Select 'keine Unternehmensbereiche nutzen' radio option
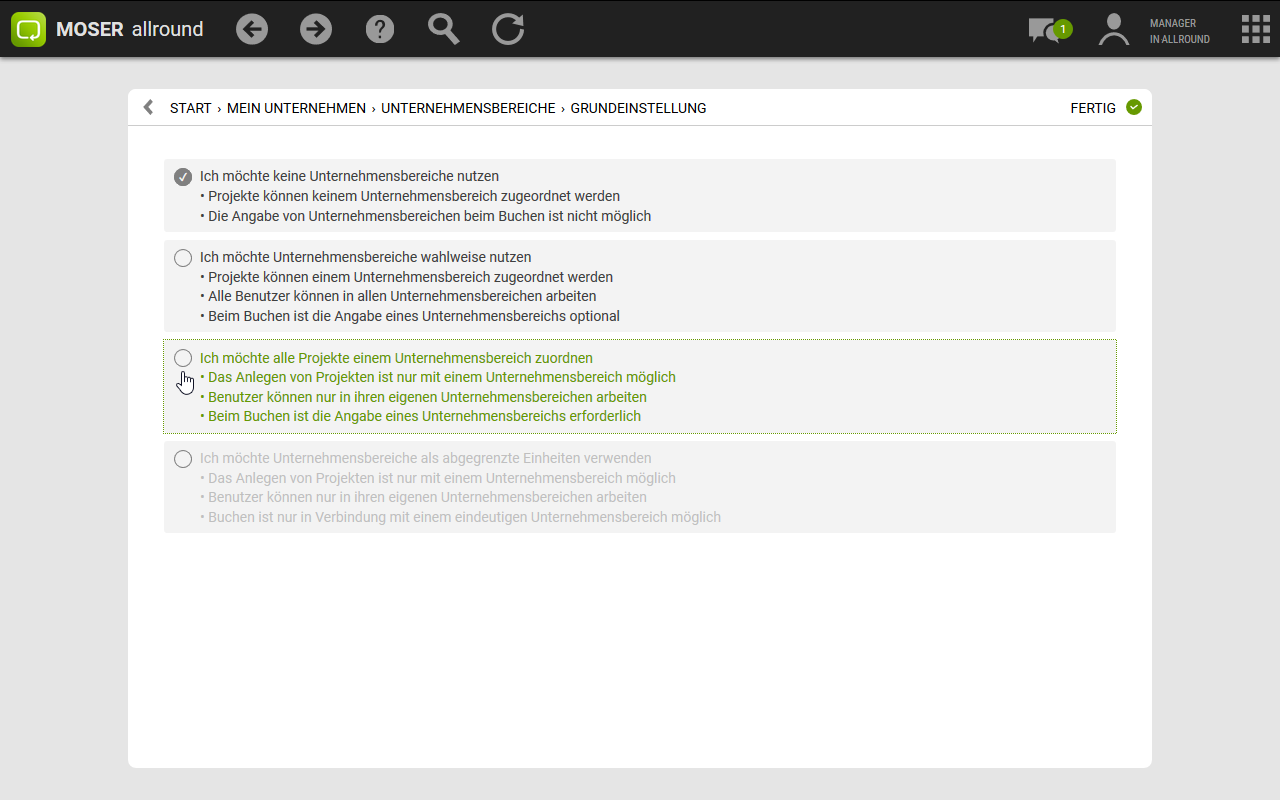The height and width of the screenshot is (800, 1280). point(183,177)
